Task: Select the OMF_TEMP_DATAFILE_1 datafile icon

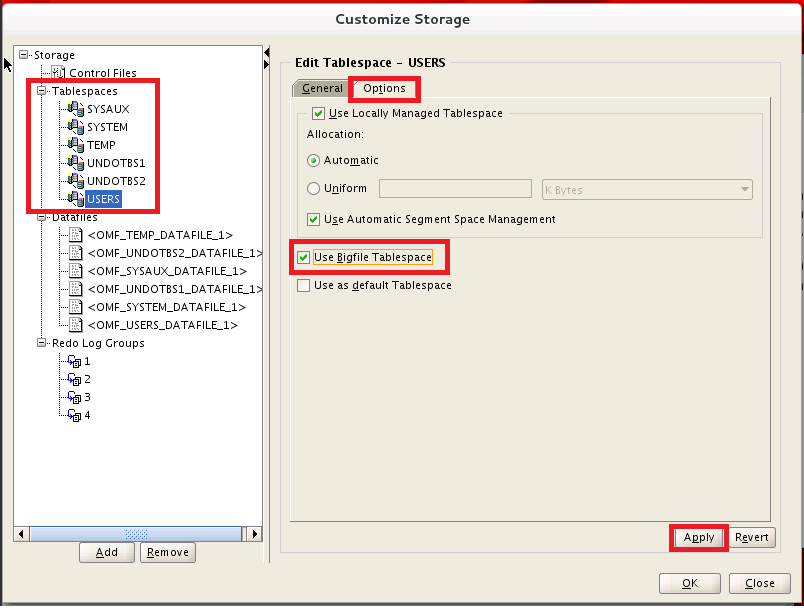Action: (75, 235)
